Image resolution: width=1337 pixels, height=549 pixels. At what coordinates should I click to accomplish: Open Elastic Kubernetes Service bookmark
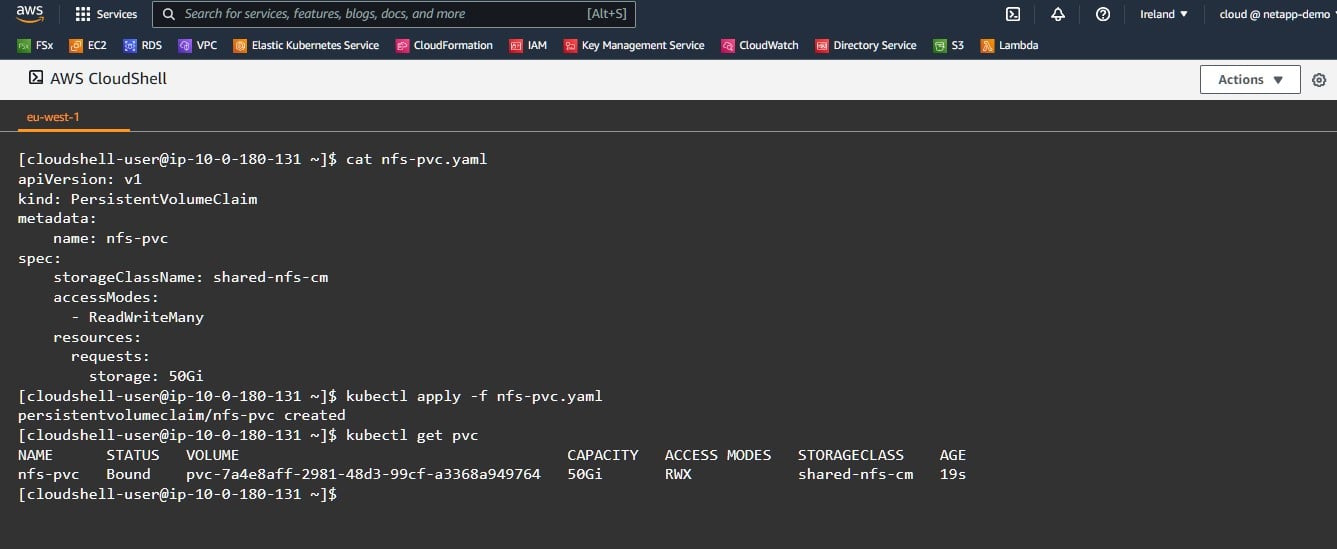click(306, 45)
